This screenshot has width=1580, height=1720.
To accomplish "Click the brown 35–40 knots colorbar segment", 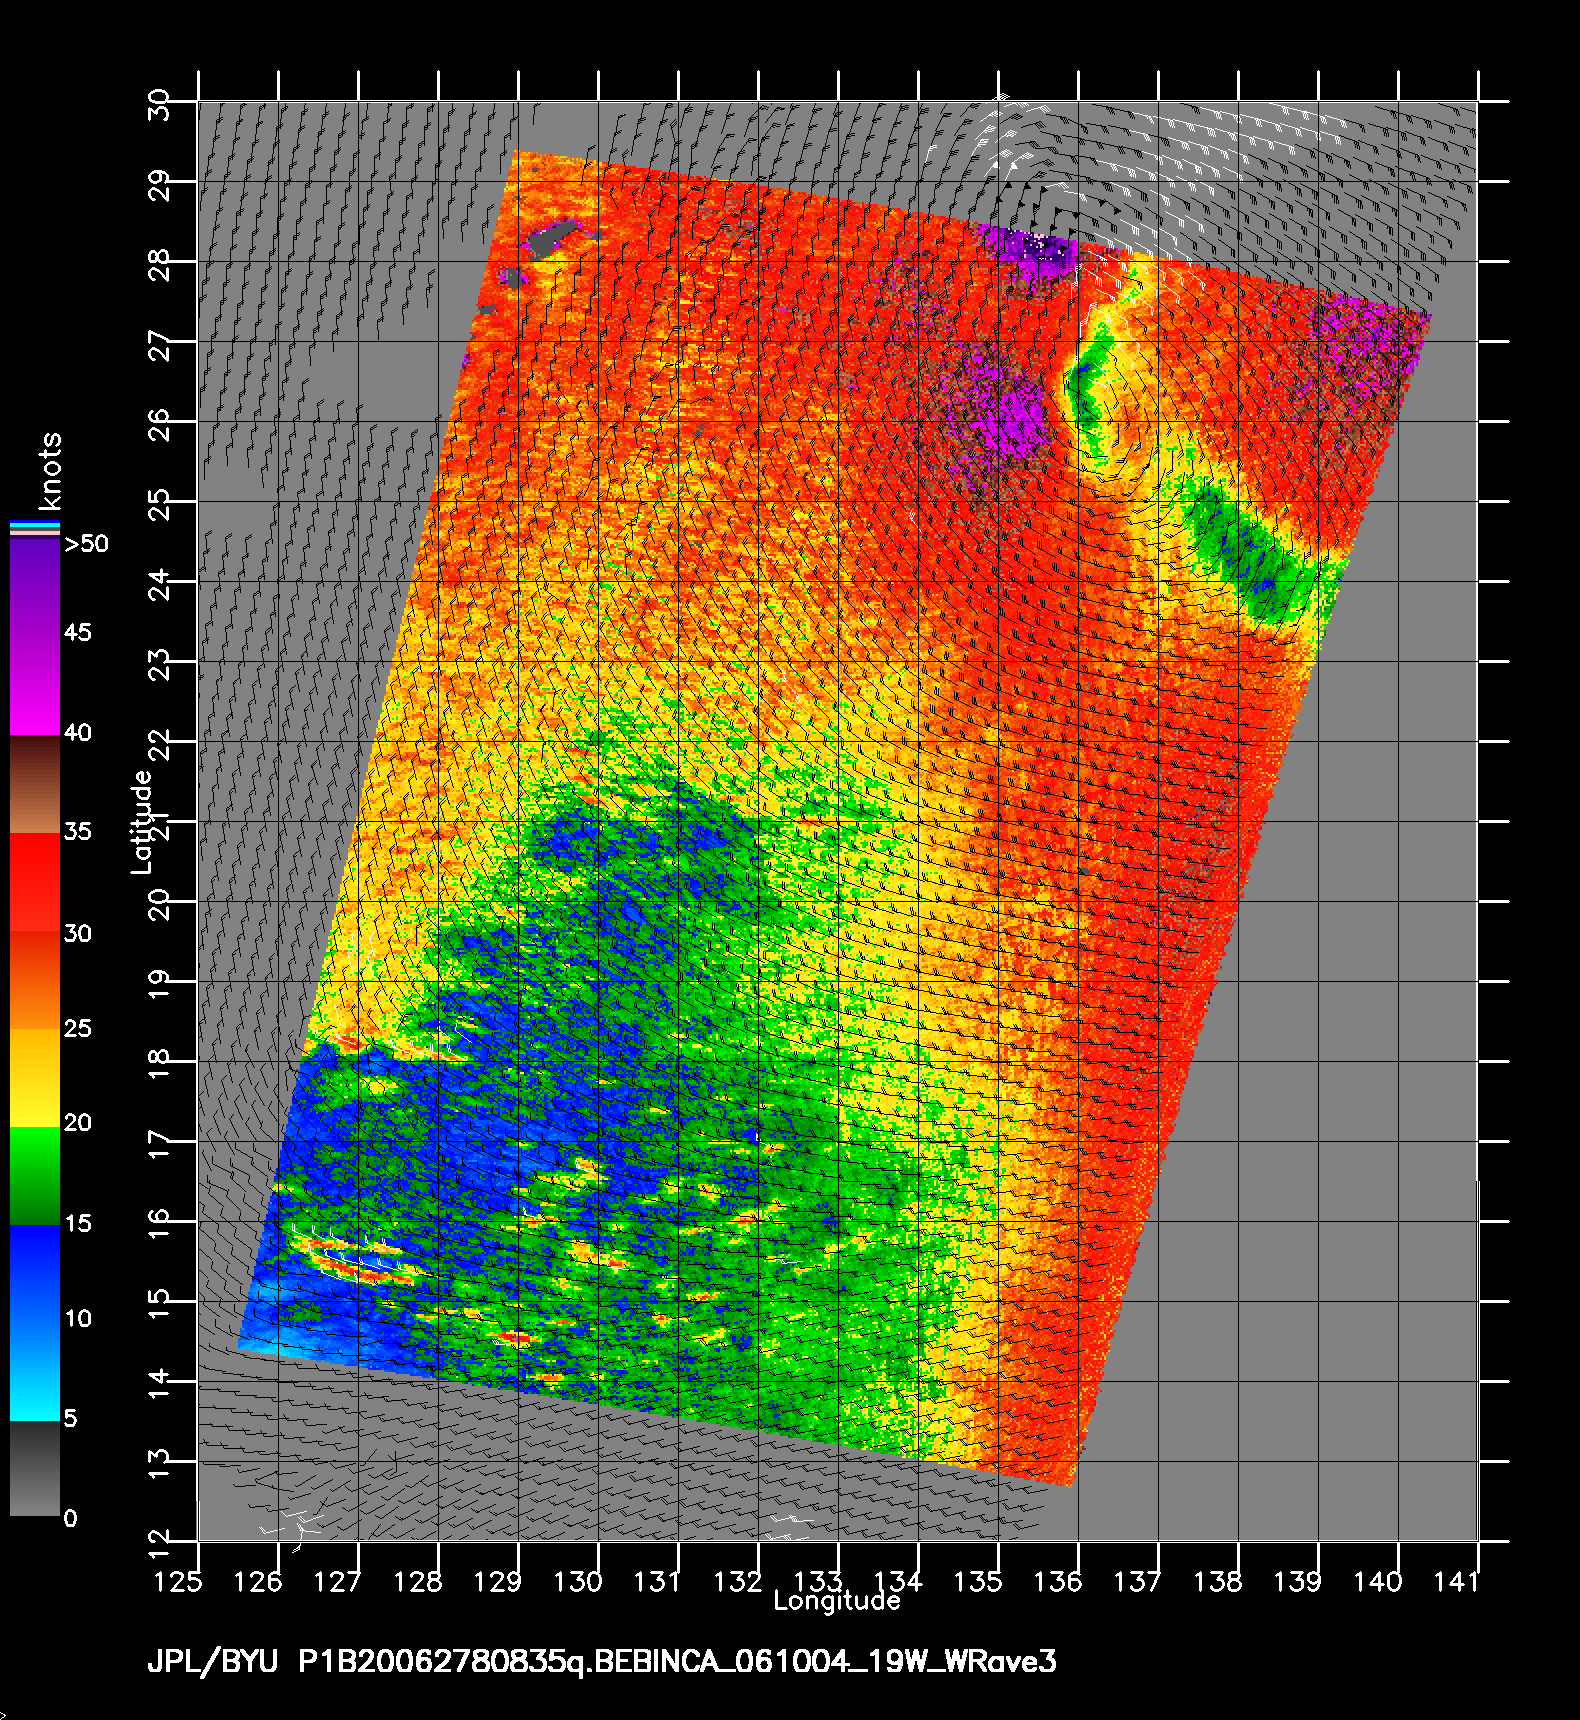I will coord(35,784).
